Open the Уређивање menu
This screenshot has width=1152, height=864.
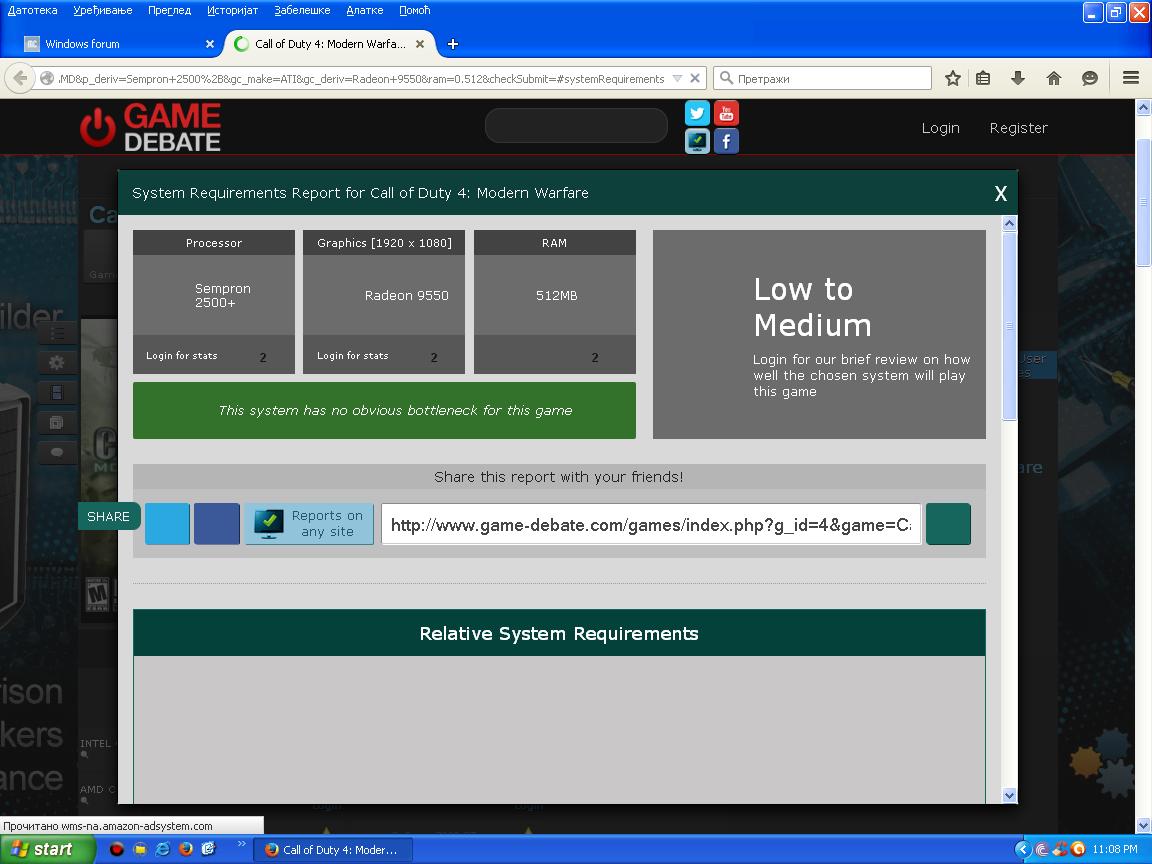(x=103, y=10)
